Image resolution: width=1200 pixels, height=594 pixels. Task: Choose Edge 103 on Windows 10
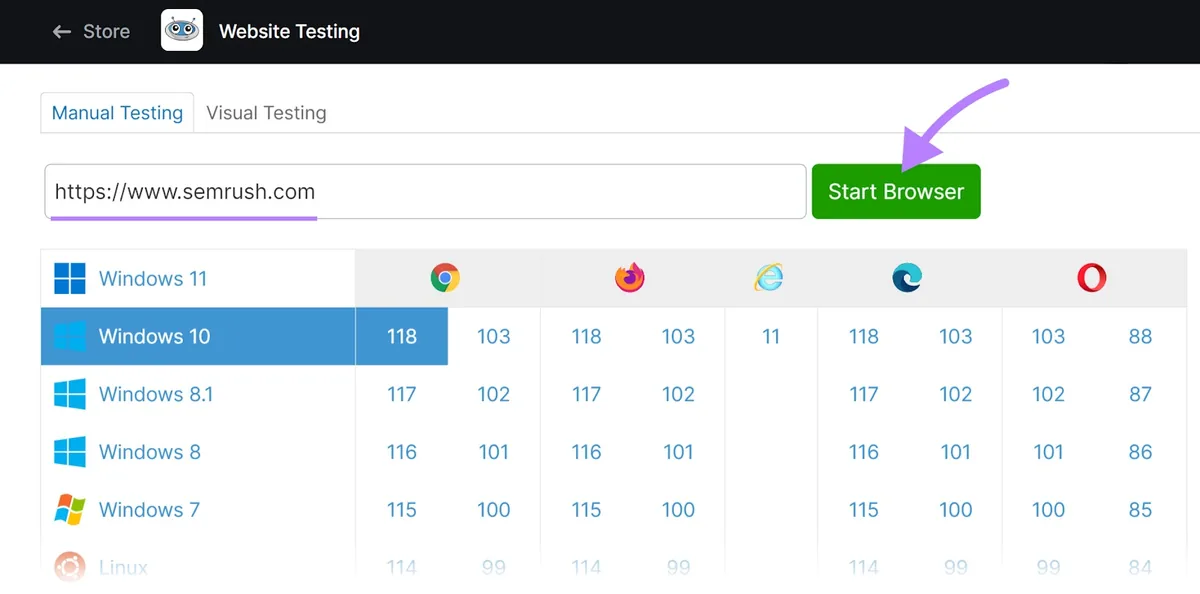click(956, 336)
